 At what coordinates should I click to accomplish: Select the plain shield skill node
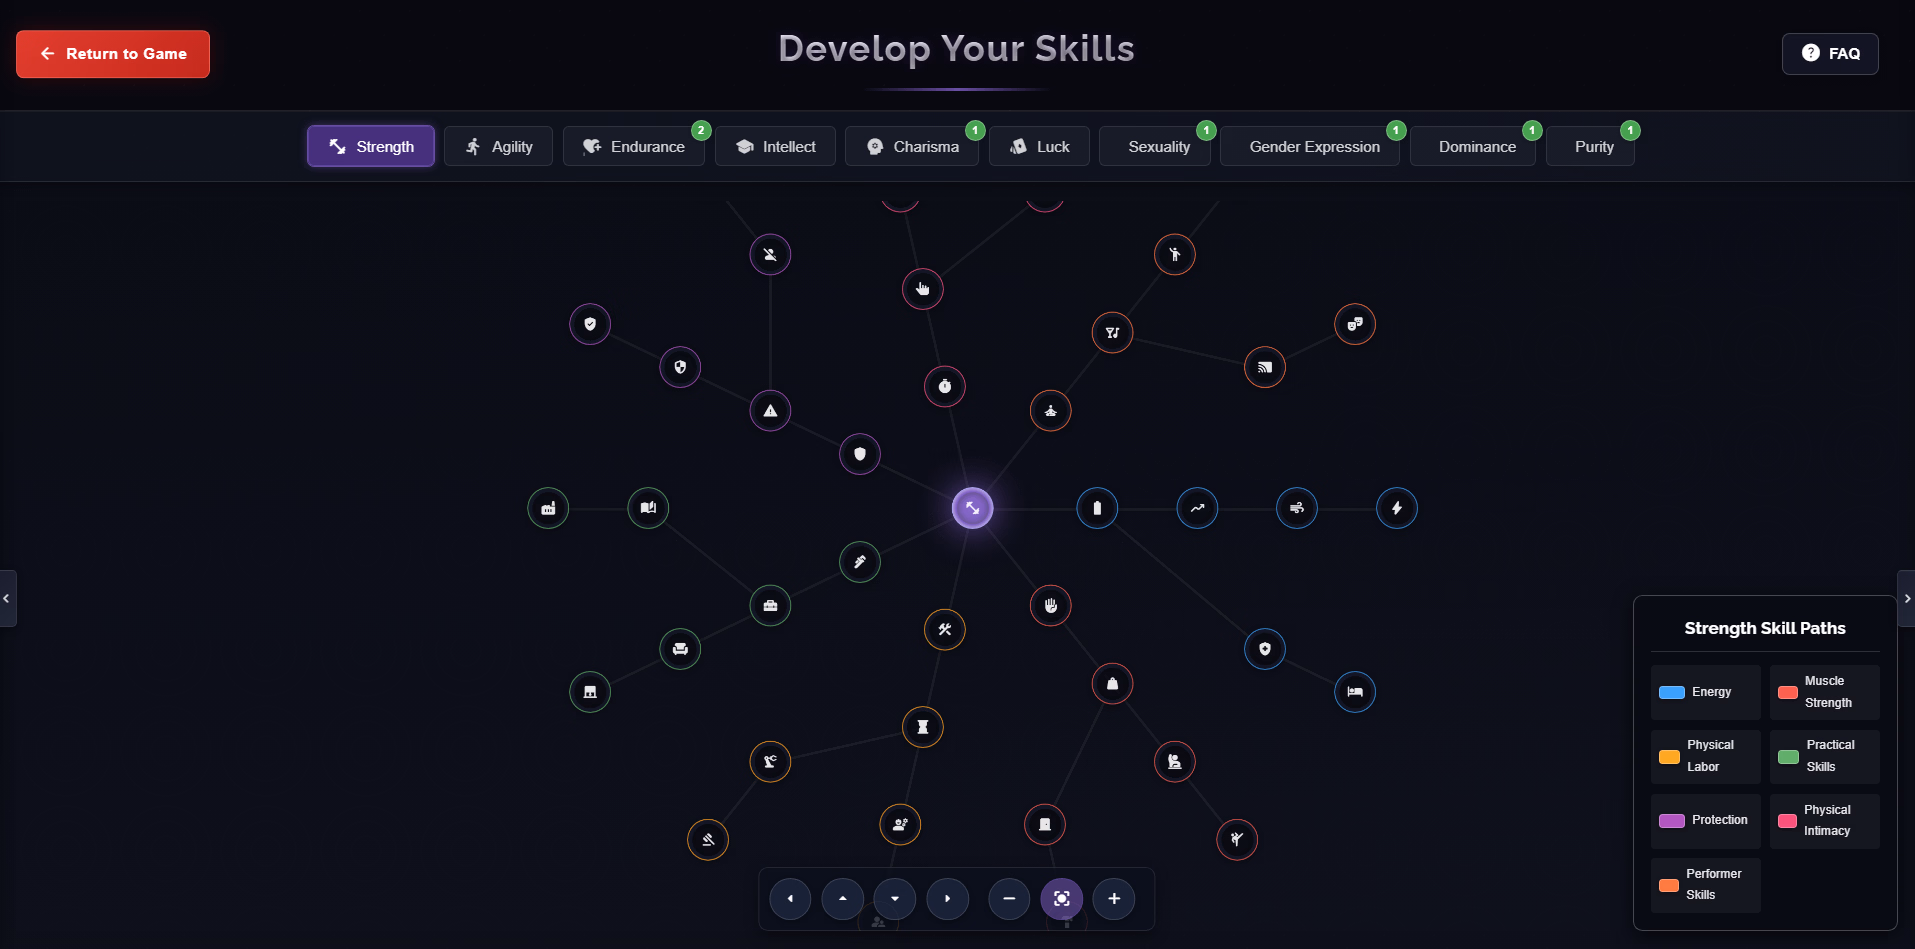point(860,454)
